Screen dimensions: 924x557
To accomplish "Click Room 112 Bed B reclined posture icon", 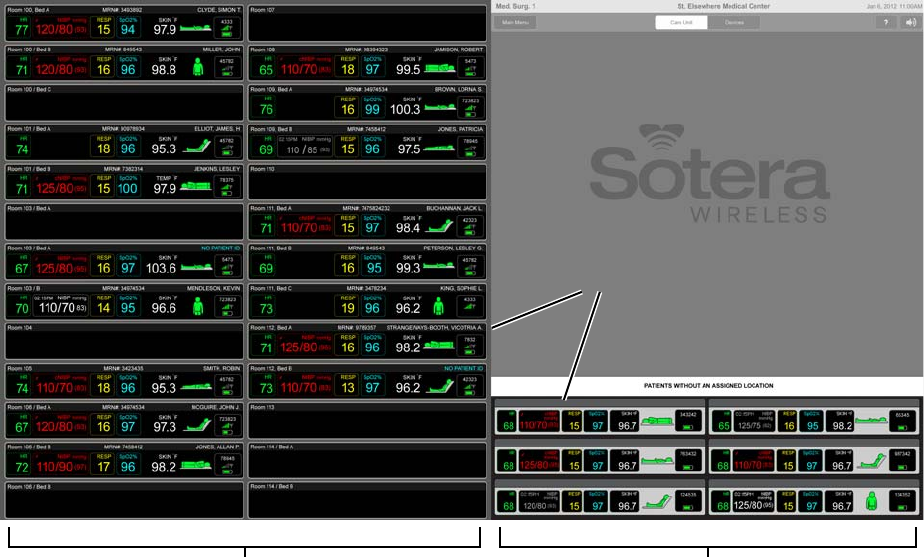I will click(441, 385).
